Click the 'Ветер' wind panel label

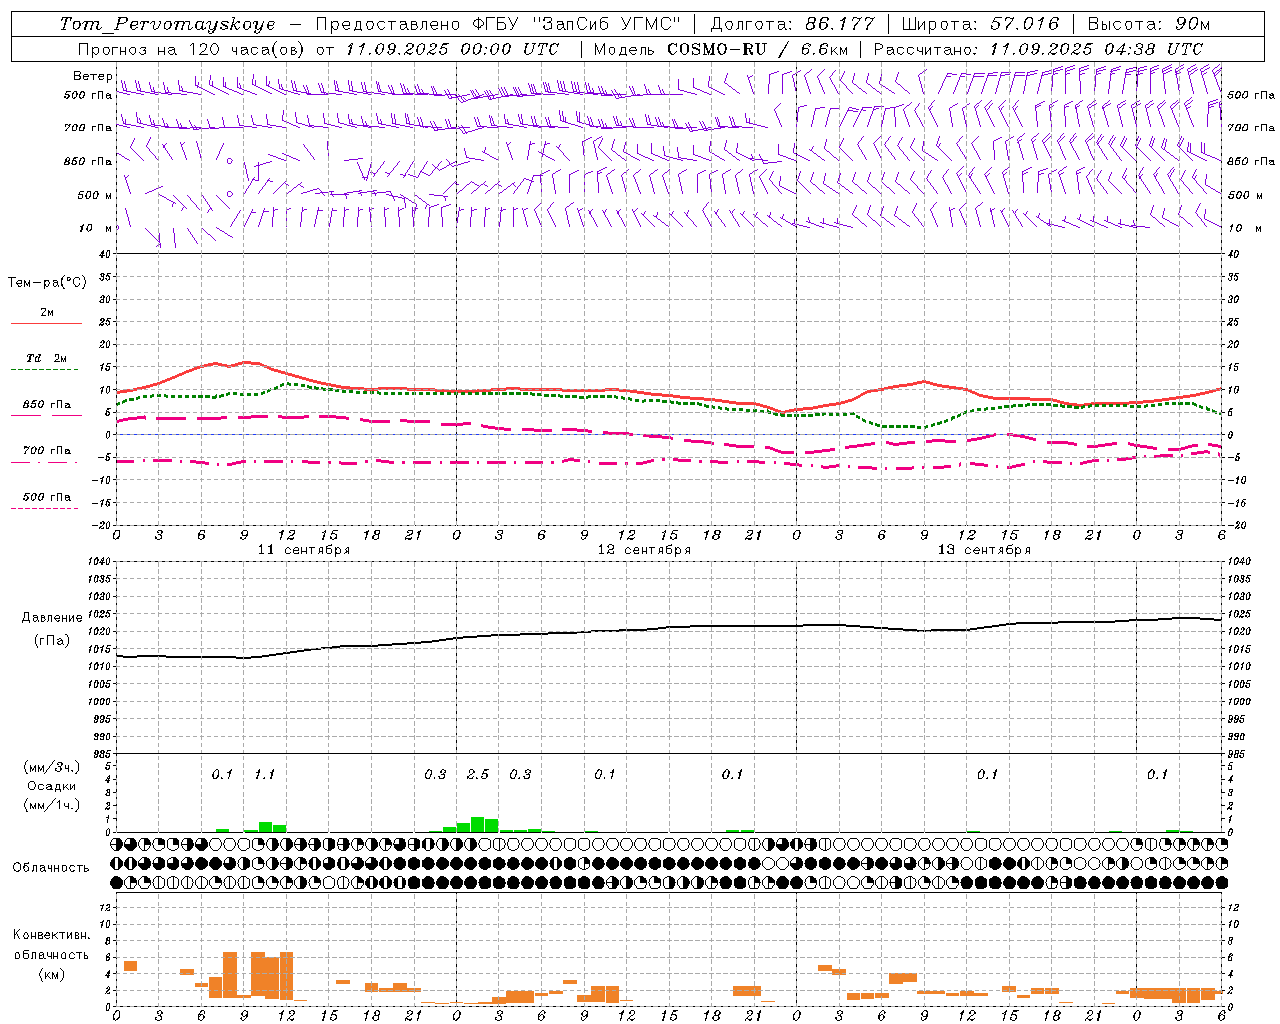click(x=92, y=76)
